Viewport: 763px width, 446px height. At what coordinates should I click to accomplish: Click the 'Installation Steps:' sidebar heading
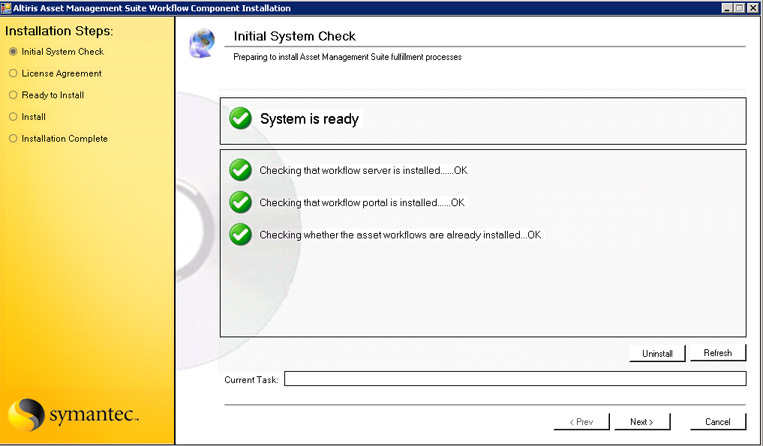(x=59, y=31)
